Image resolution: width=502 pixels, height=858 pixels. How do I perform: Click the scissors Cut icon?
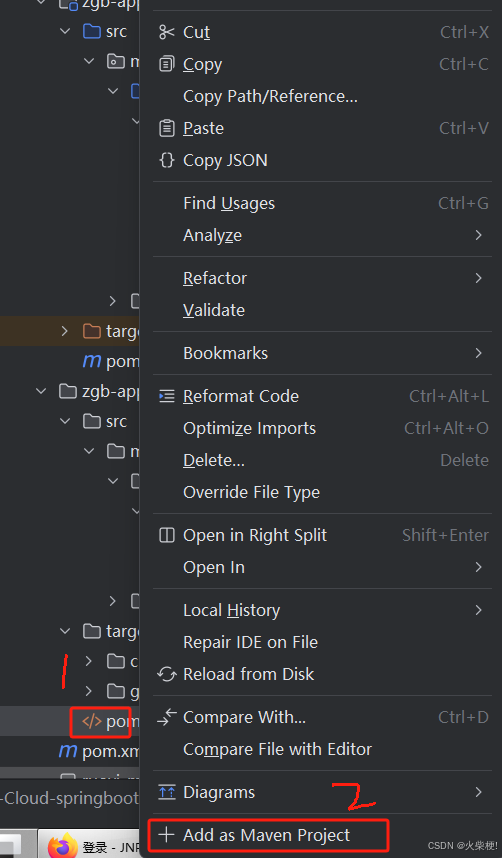(x=166, y=32)
